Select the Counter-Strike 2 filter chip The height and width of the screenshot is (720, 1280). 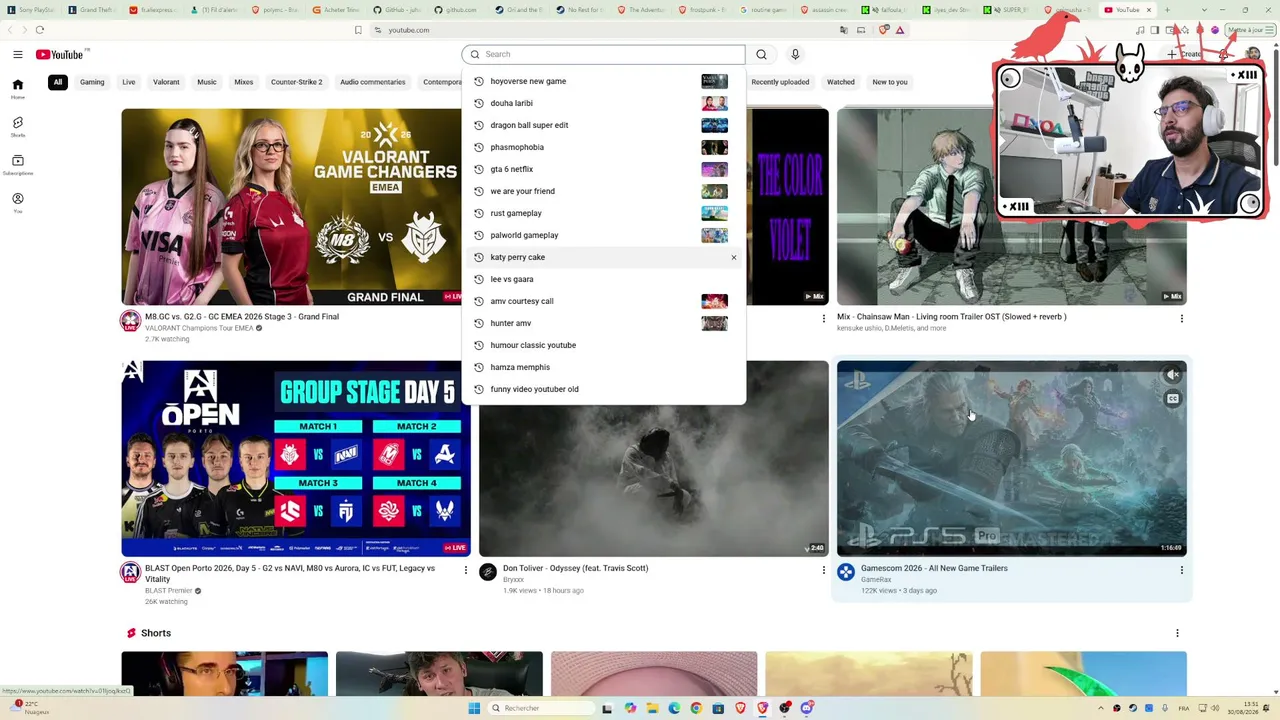[x=296, y=82]
